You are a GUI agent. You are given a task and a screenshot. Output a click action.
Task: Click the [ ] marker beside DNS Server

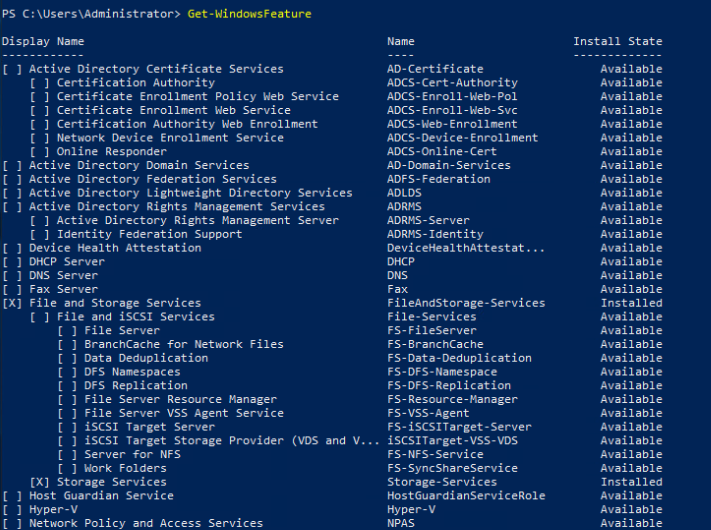(11, 275)
